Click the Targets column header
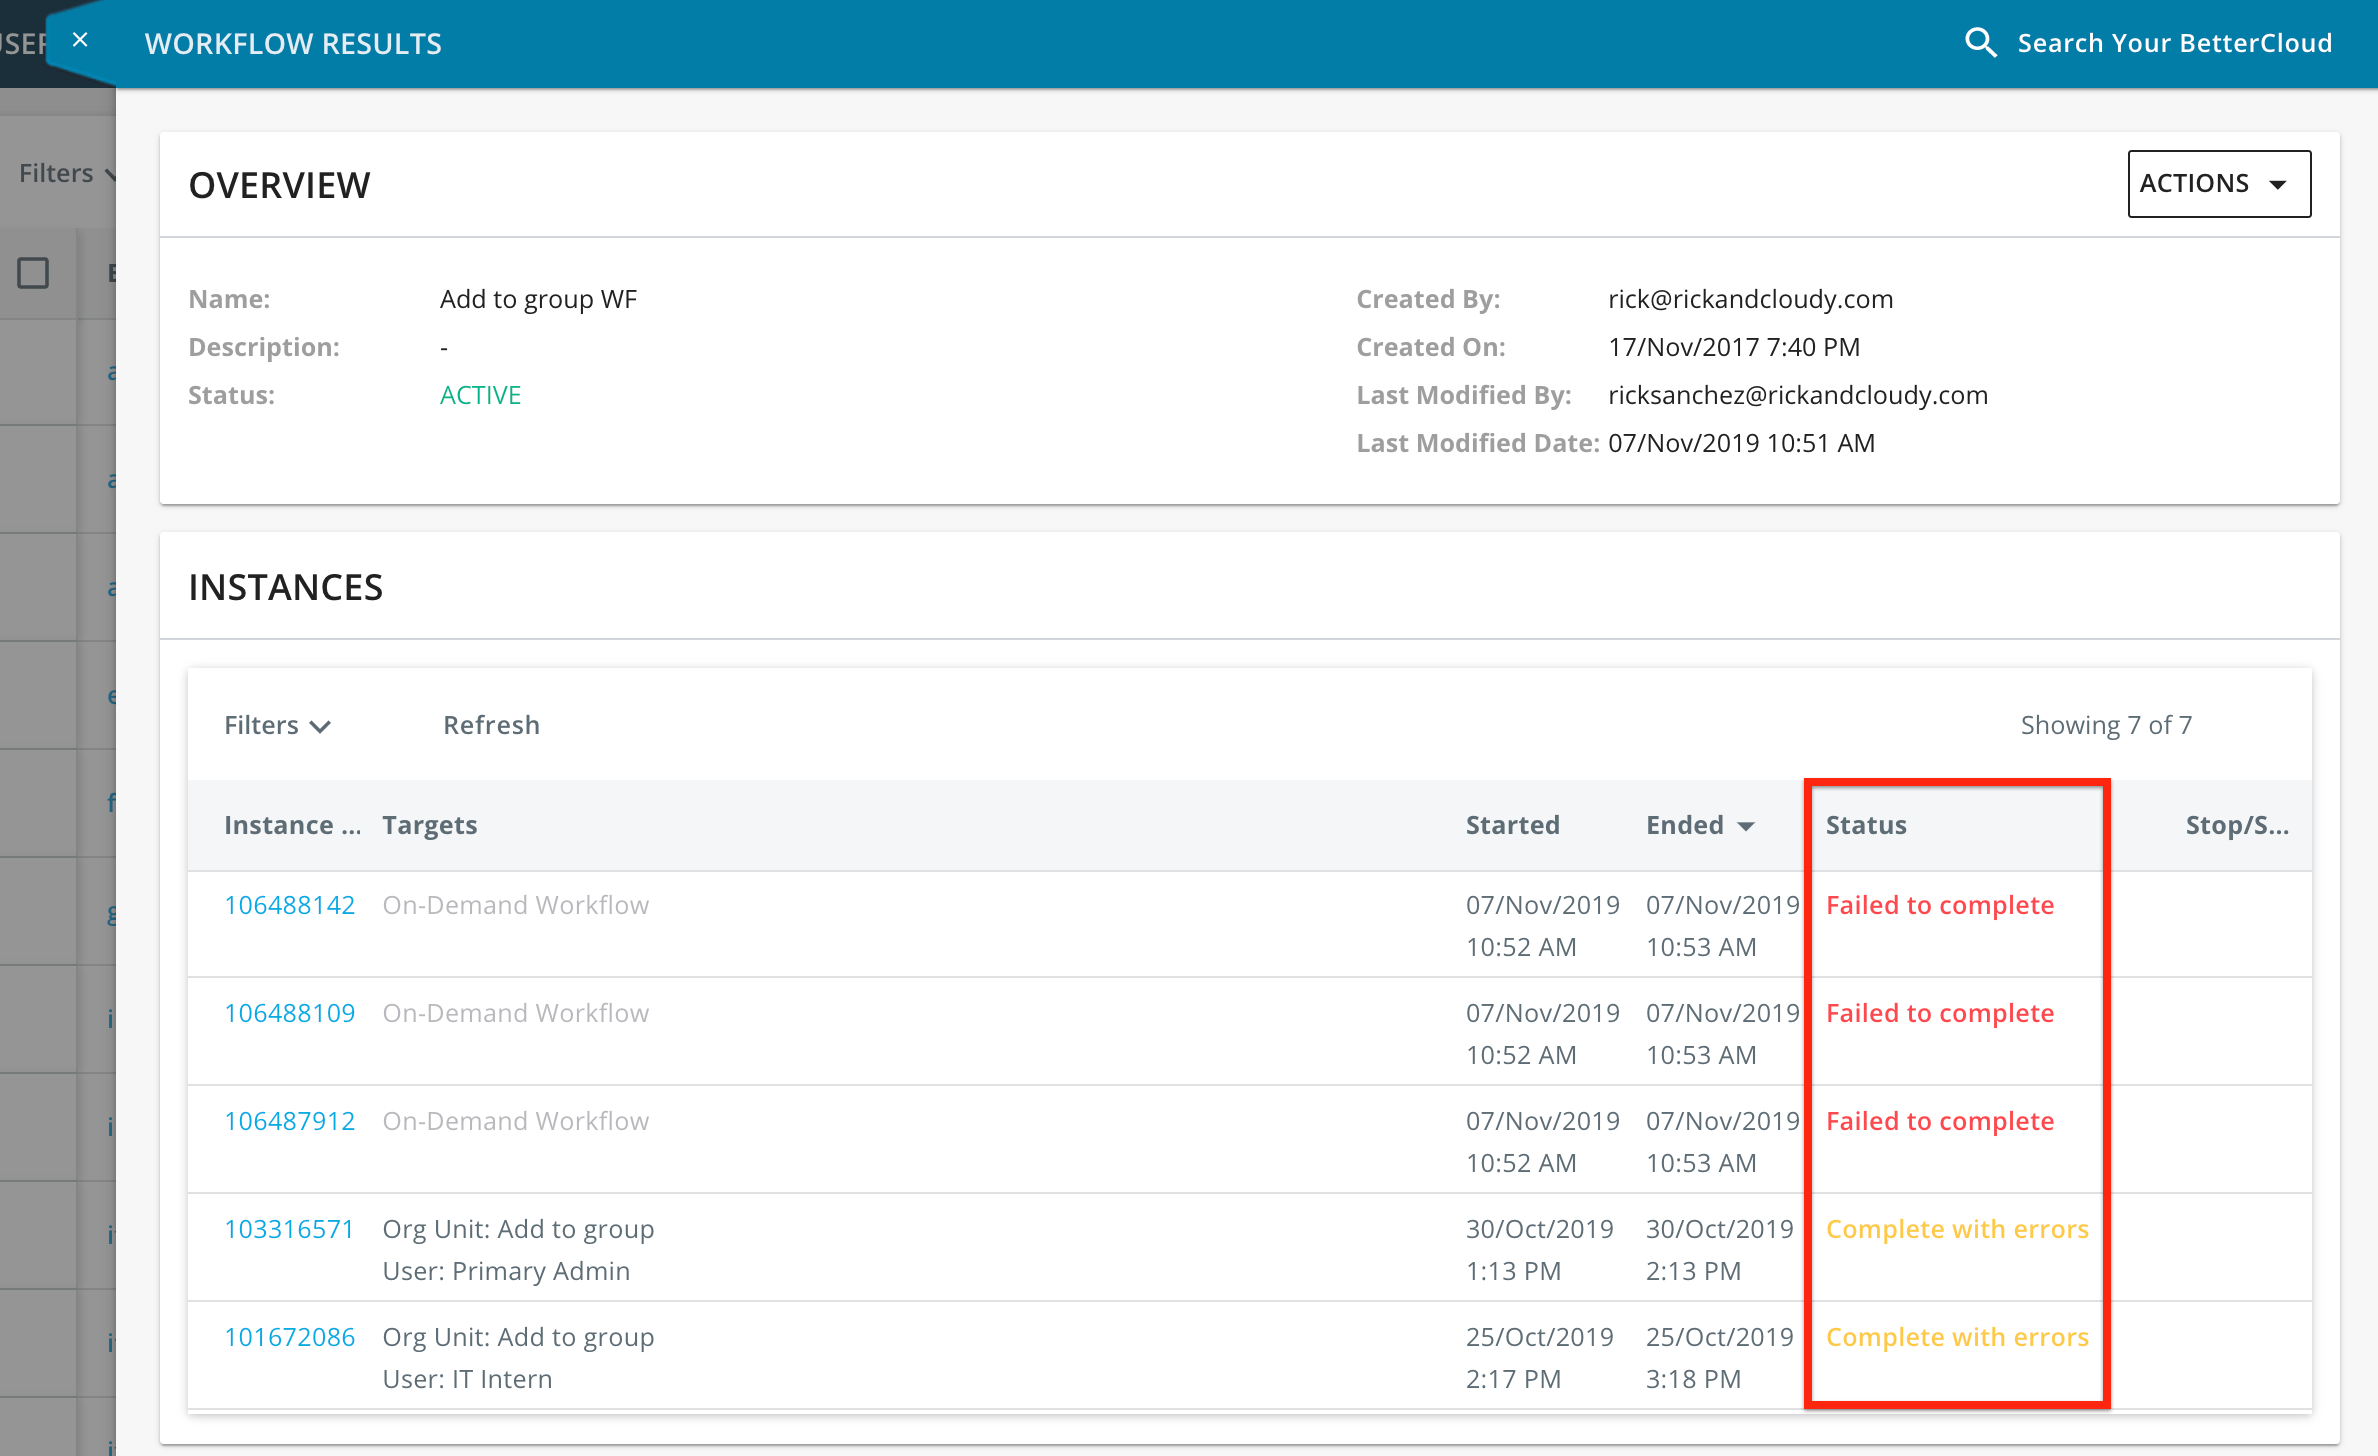The image size is (2378, 1456). click(429, 824)
